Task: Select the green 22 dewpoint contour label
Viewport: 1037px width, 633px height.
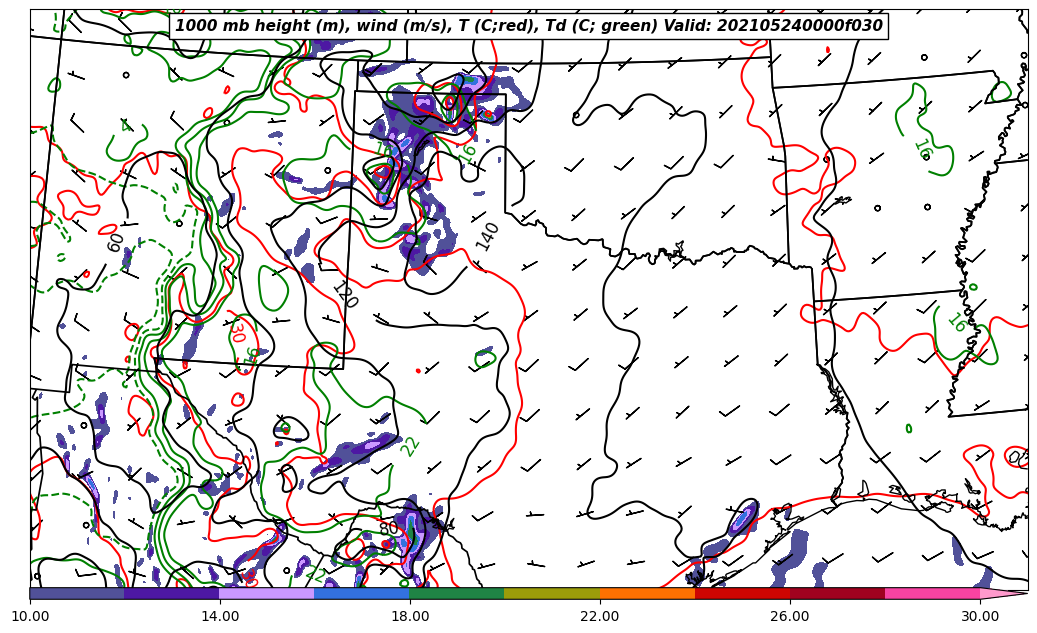Action: pyautogui.click(x=410, y=446)
